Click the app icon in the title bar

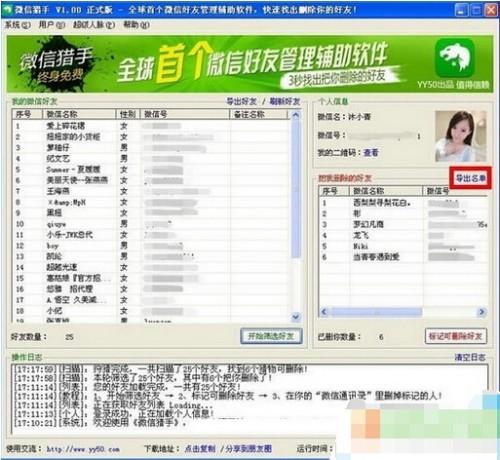[x=7, y=10]
